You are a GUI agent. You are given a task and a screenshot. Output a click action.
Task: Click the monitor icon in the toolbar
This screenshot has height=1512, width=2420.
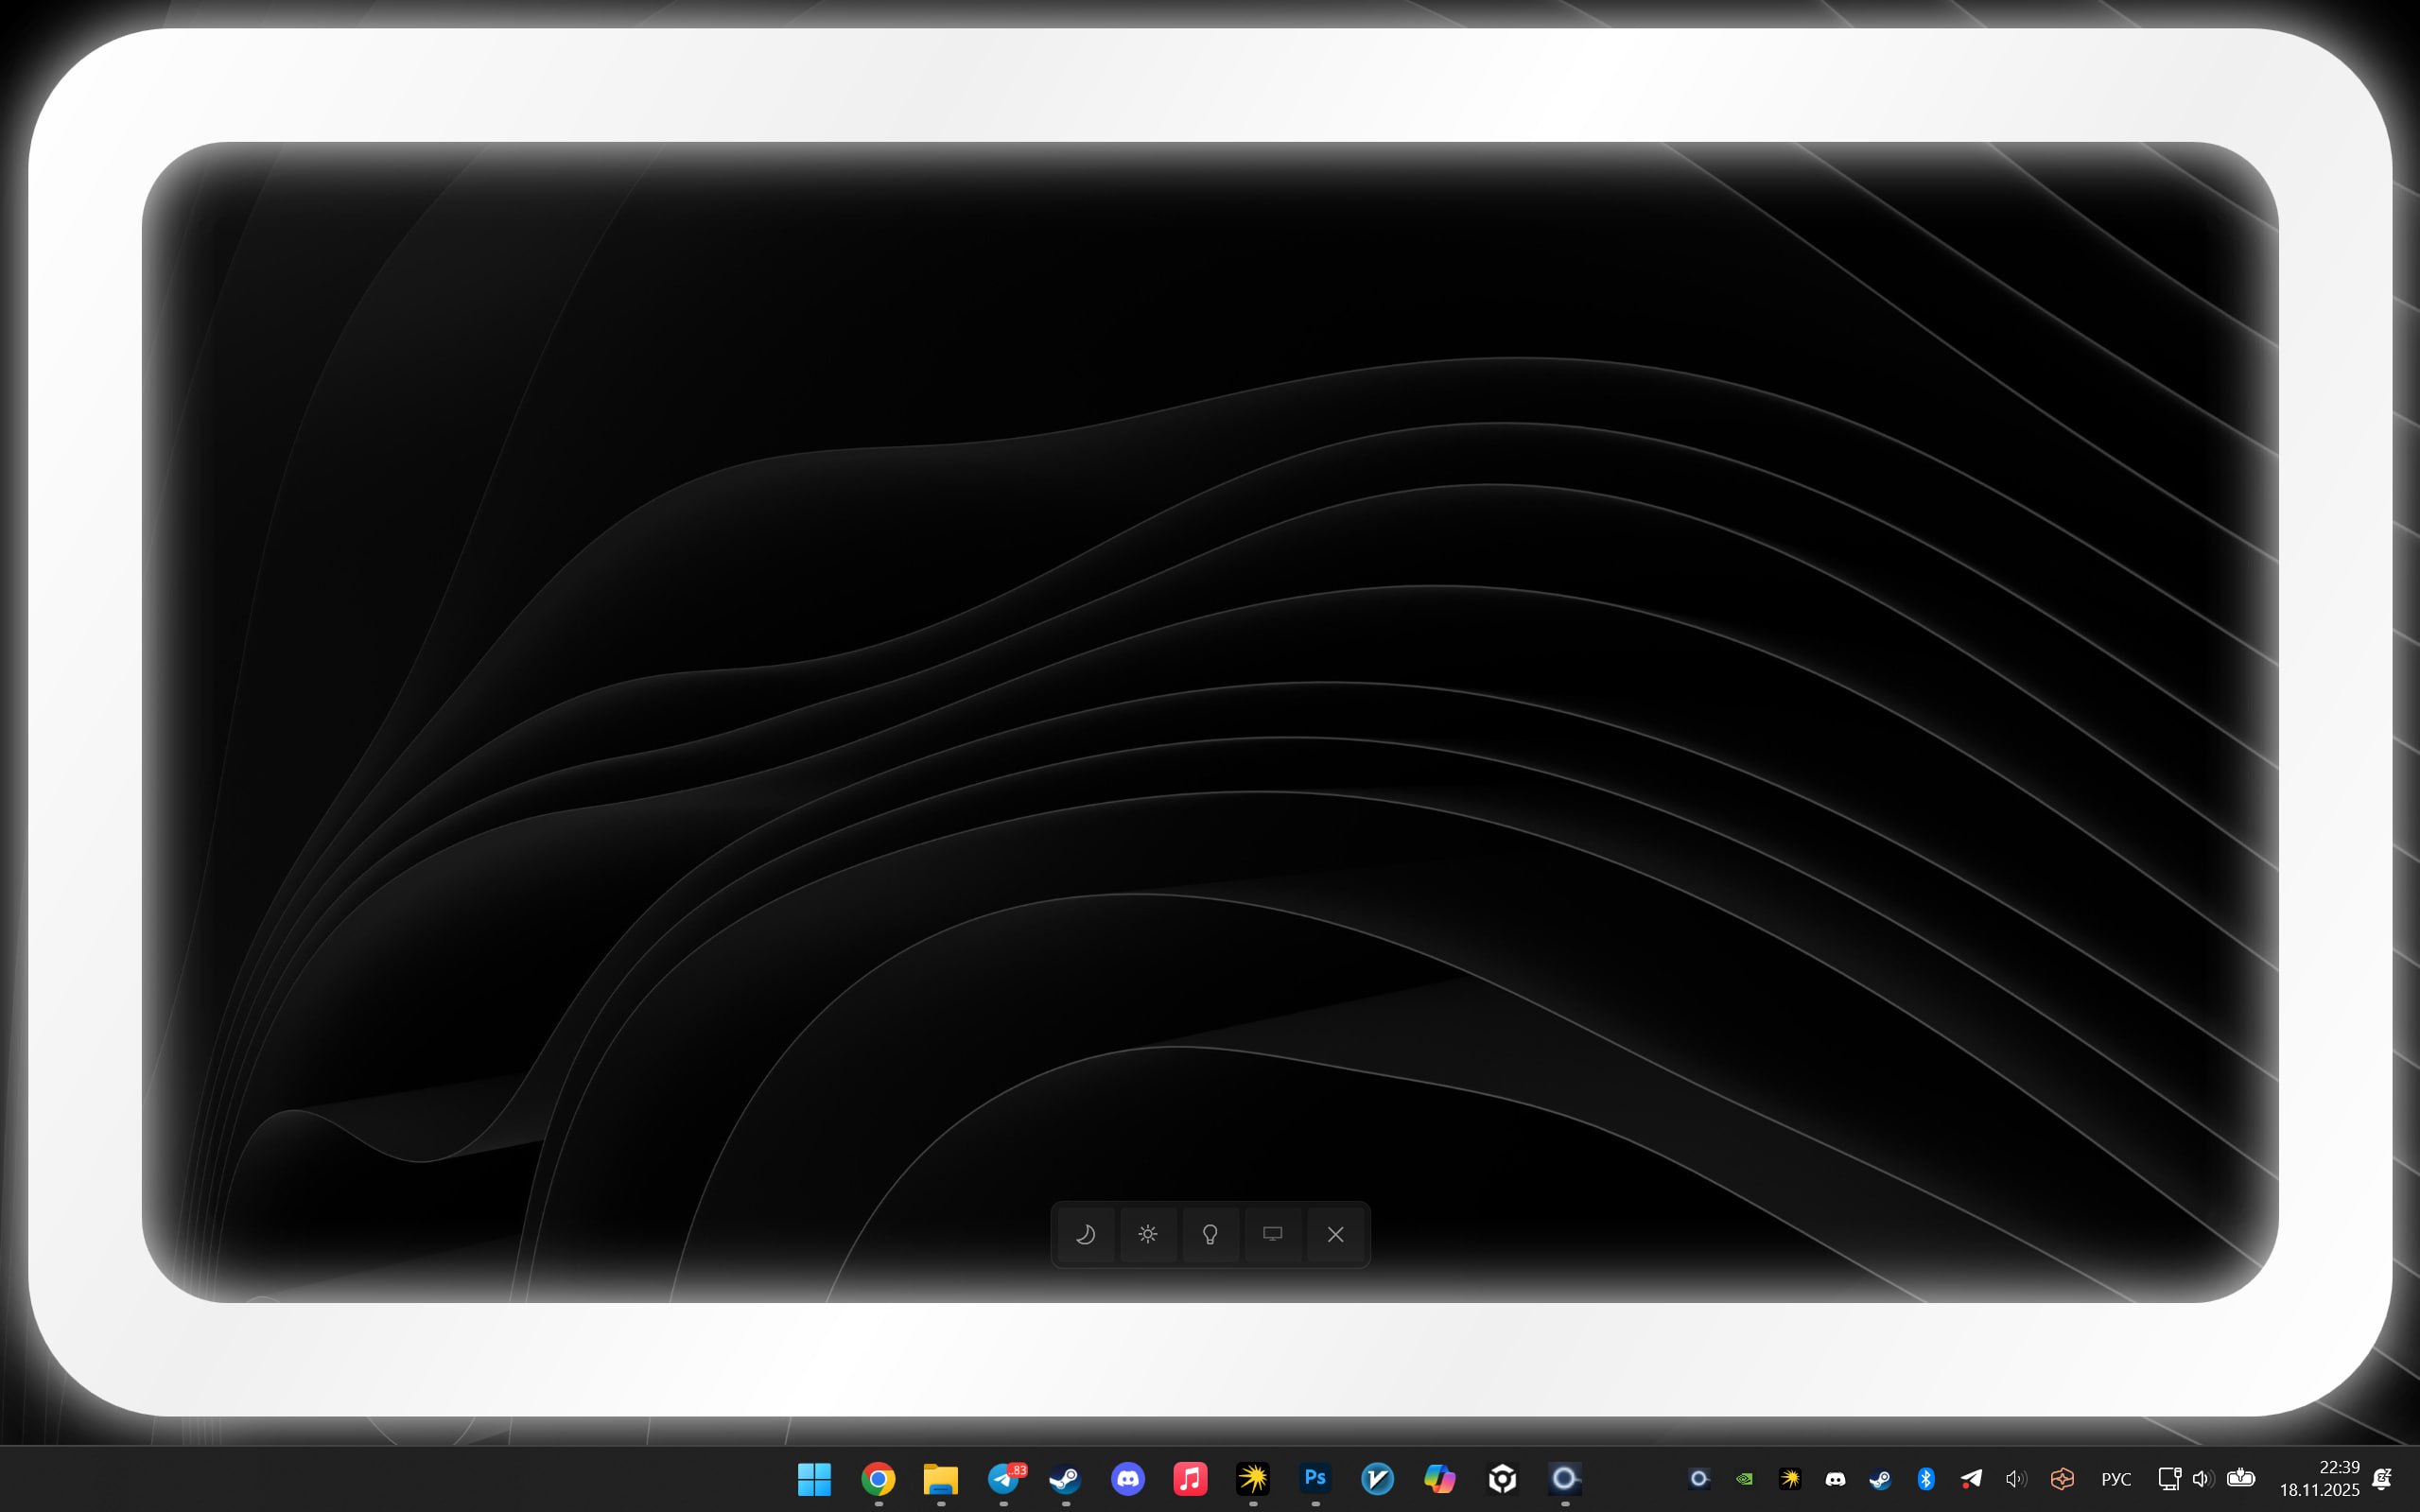click(1272, 1234)
